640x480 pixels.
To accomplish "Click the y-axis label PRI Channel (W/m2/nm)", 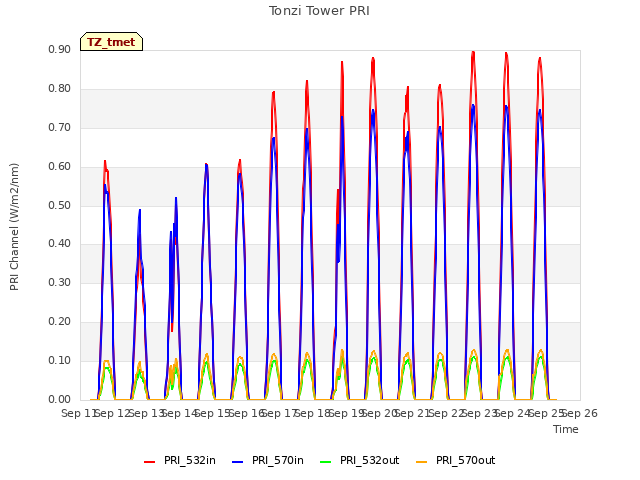I will click(x=14, y=227).
